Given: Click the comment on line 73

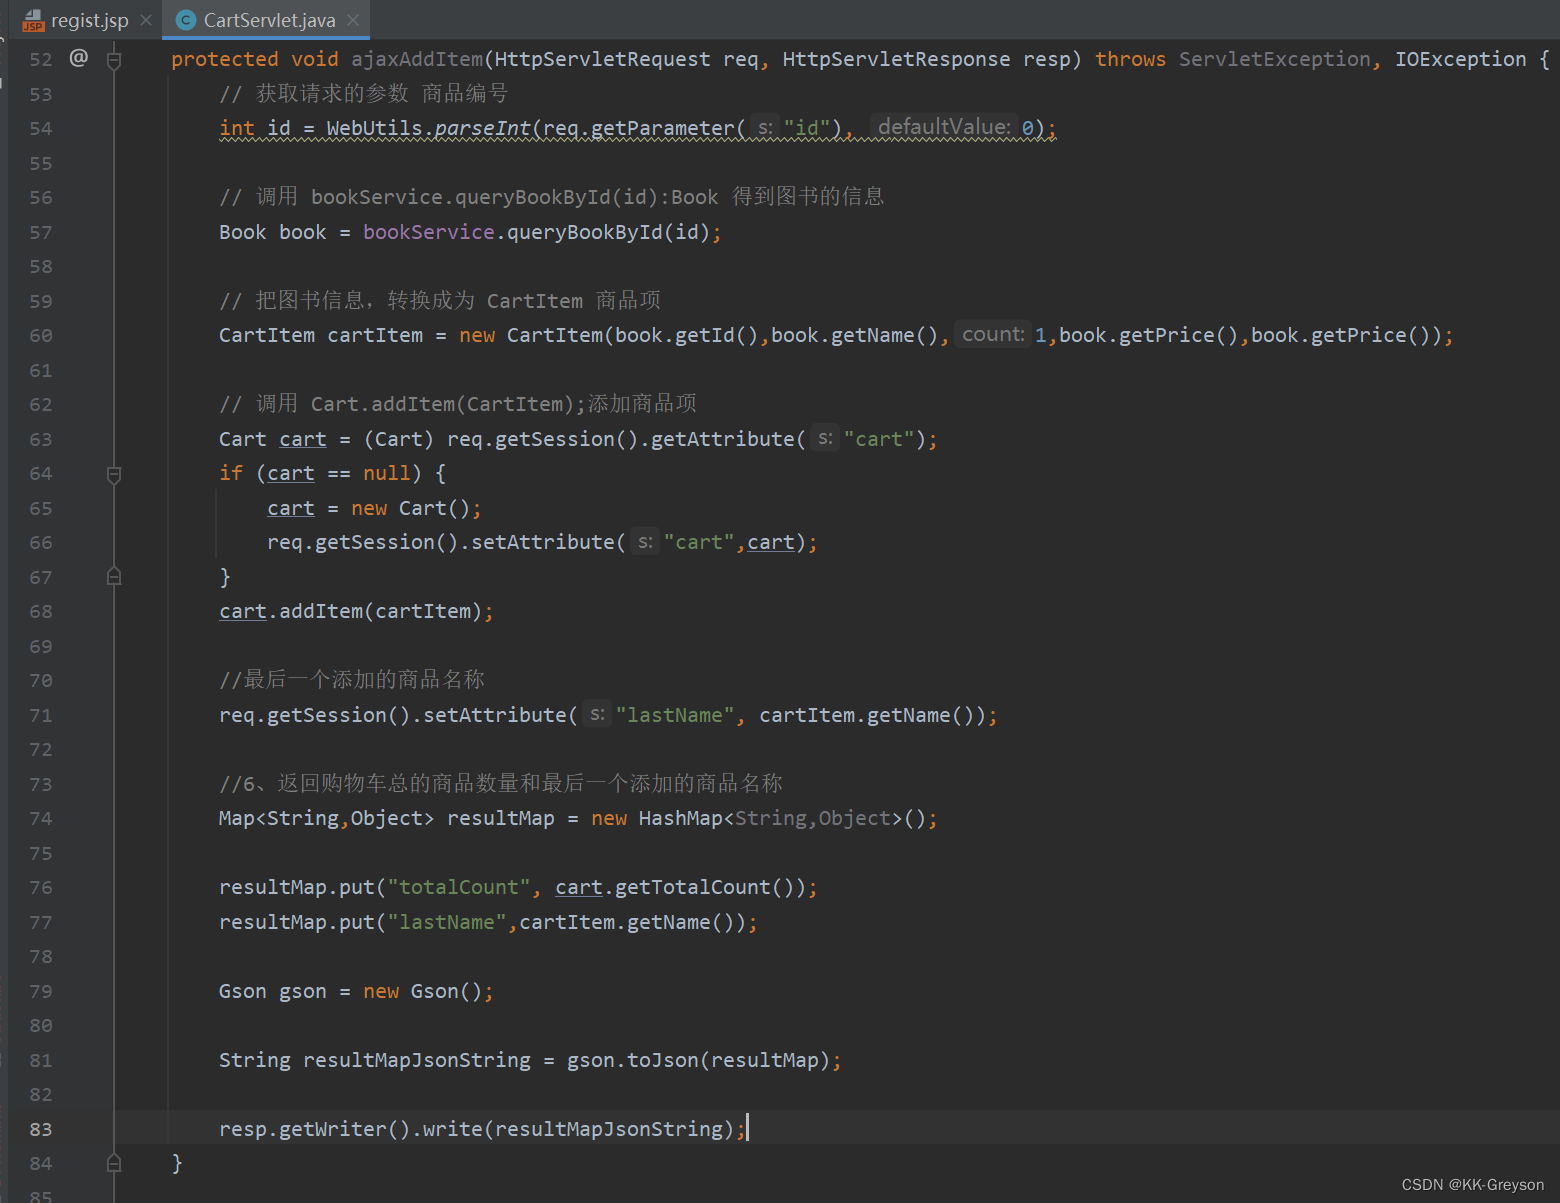Looking at the screenshot, I should coord(501,784).
